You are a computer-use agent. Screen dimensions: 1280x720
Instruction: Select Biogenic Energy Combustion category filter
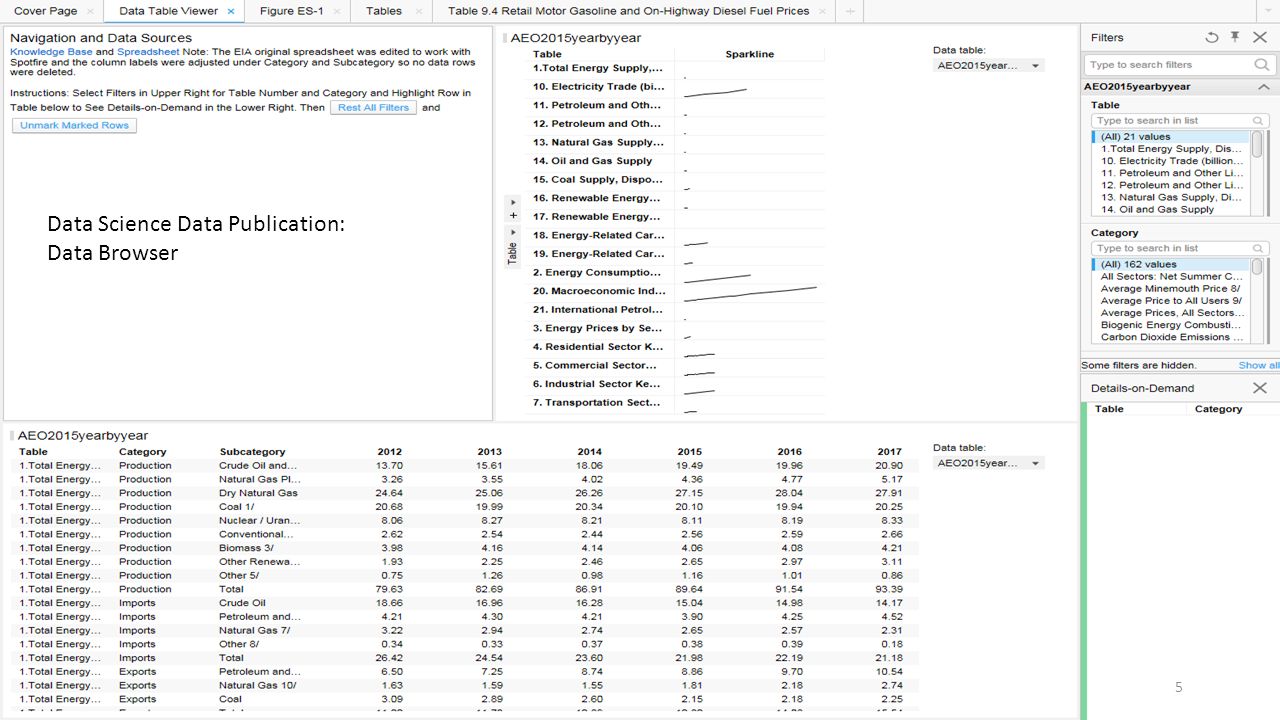pos(1171,325)
